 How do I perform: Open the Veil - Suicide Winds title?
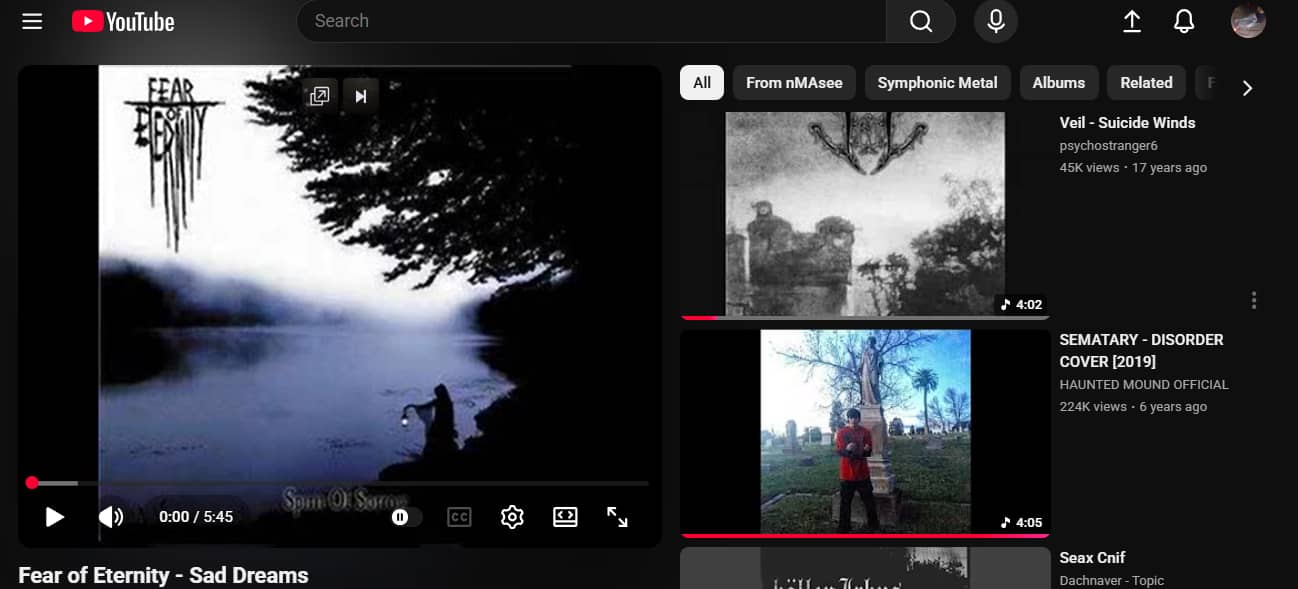pos(1127,123)
